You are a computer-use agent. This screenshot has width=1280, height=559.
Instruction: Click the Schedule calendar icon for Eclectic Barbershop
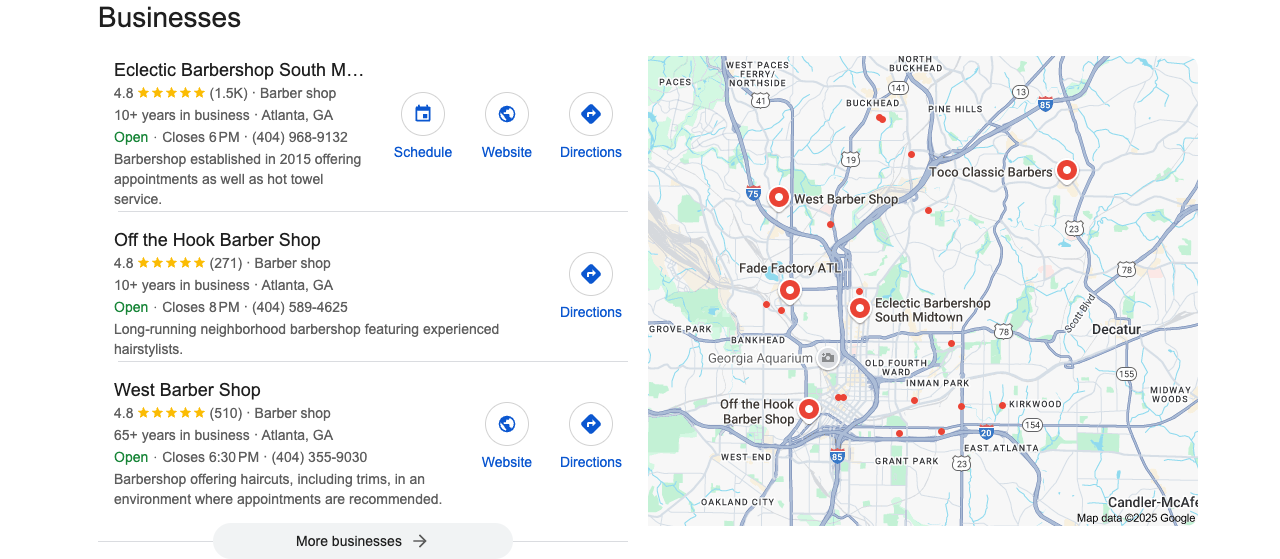(423, 114)
